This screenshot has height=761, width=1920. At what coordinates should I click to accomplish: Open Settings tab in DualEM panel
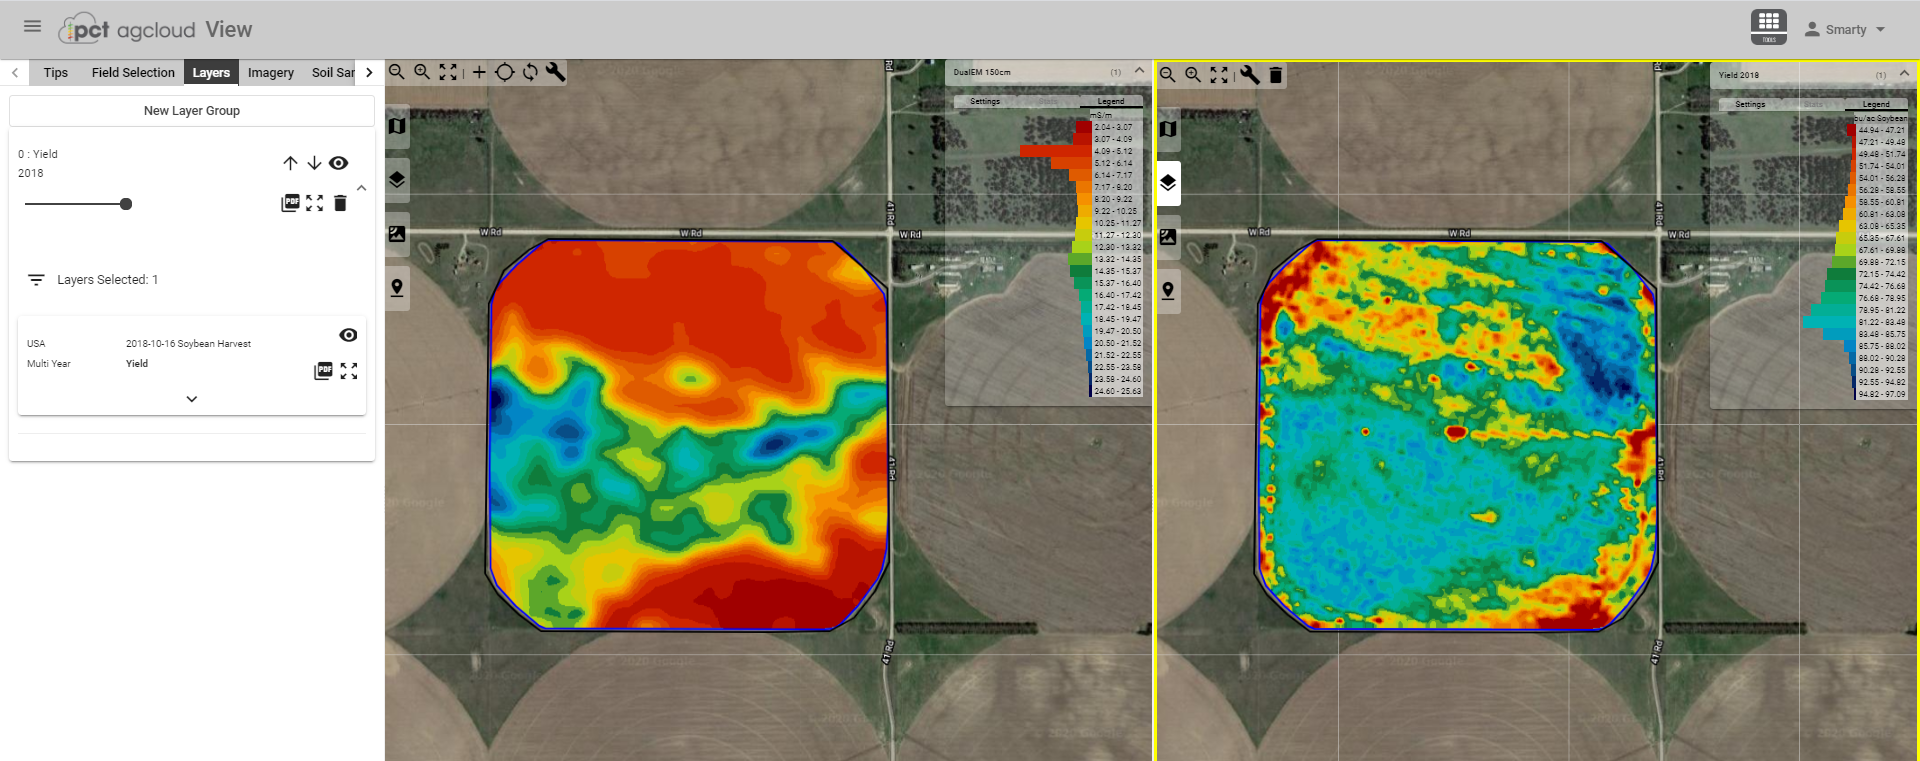click(x=985, y=101)
